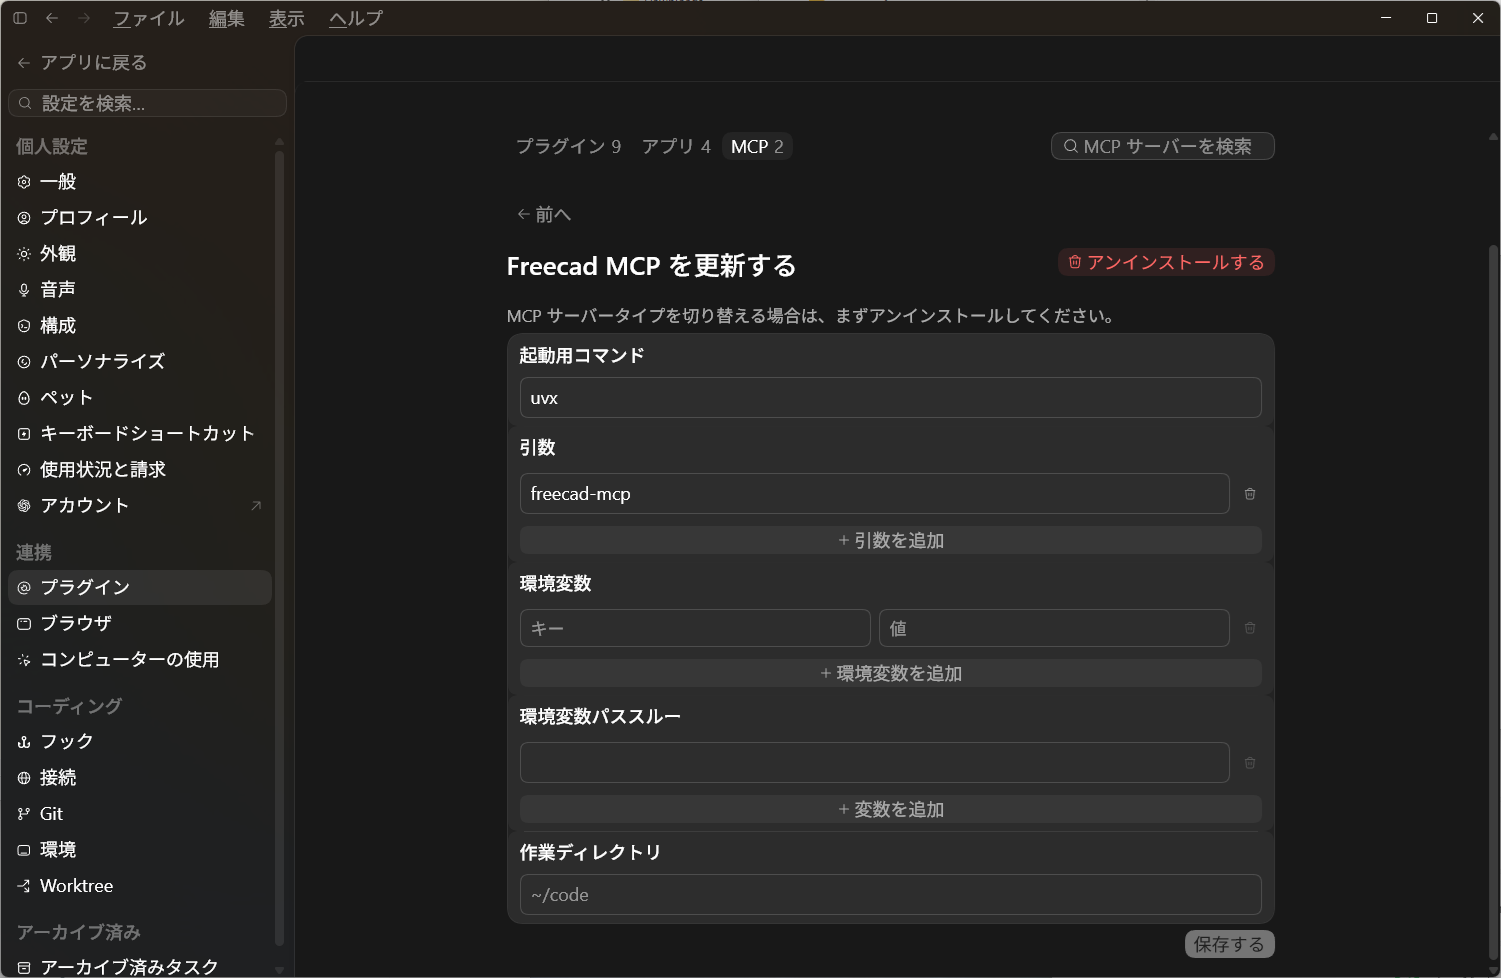
Task: Click 環境変数を追加 button
Action: 891,673
